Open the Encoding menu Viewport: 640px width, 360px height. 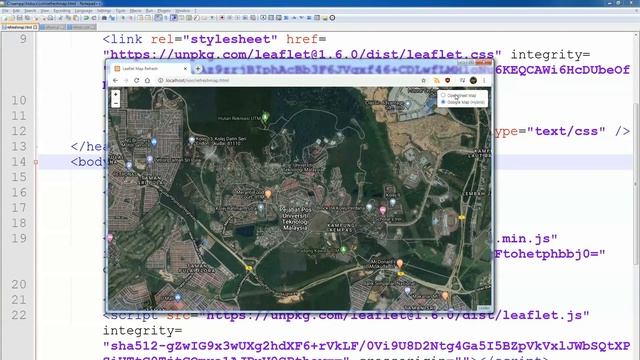[x=62, y=11]
